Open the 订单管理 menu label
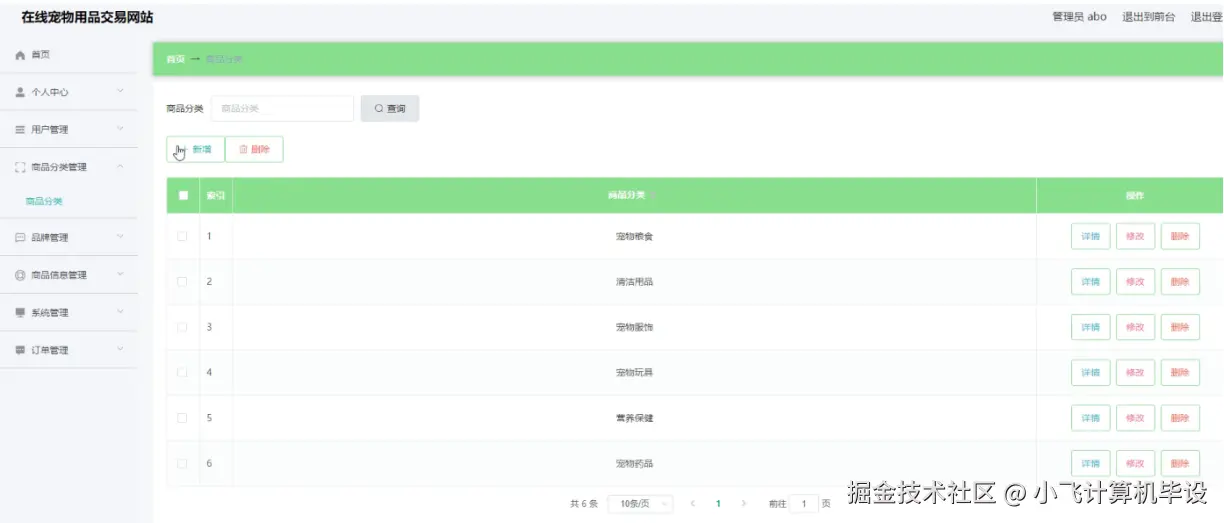 coord(50,350)
